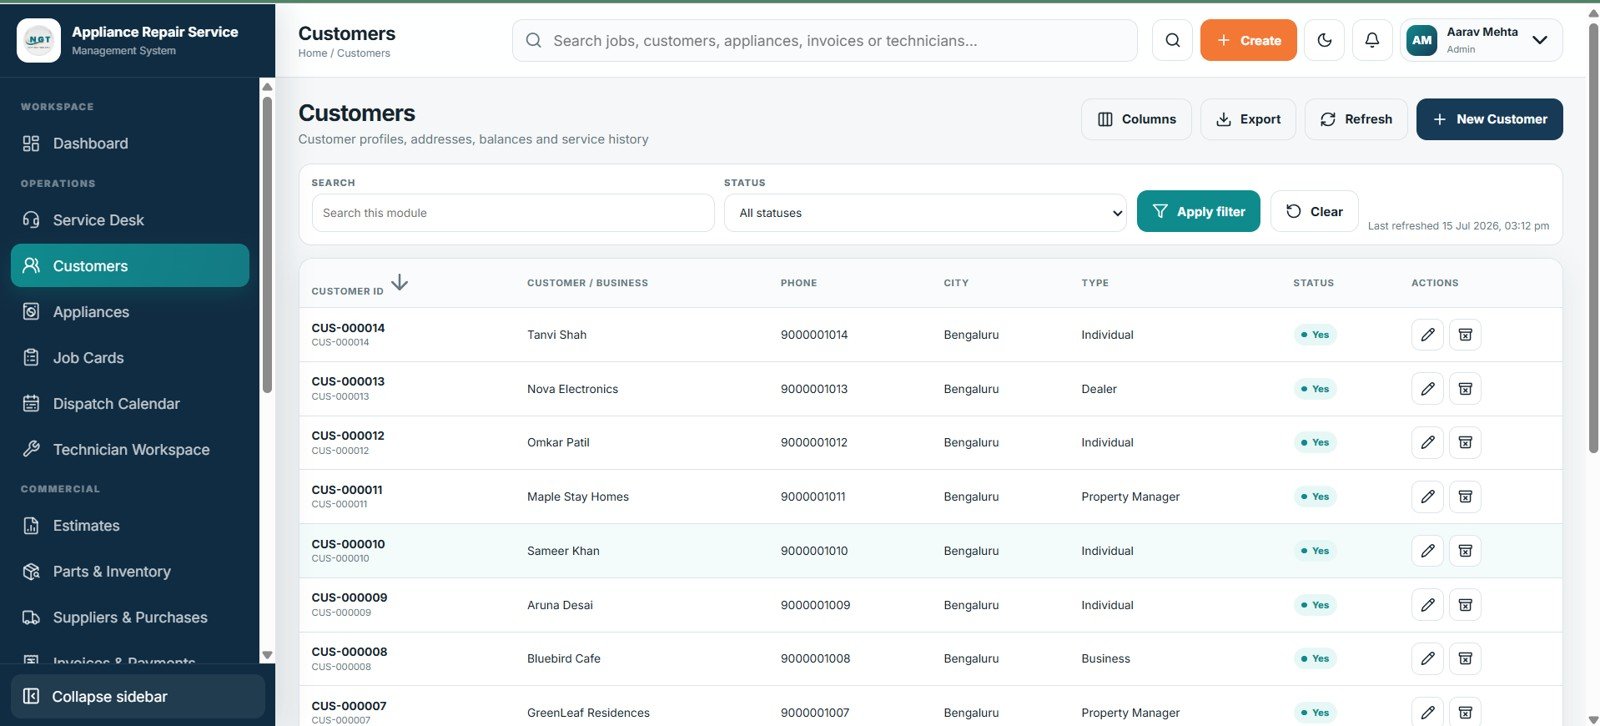Click Business type cell for Bluebird Cafe
This screenshot has height=726, width=1600.
tap(1105, 659)
